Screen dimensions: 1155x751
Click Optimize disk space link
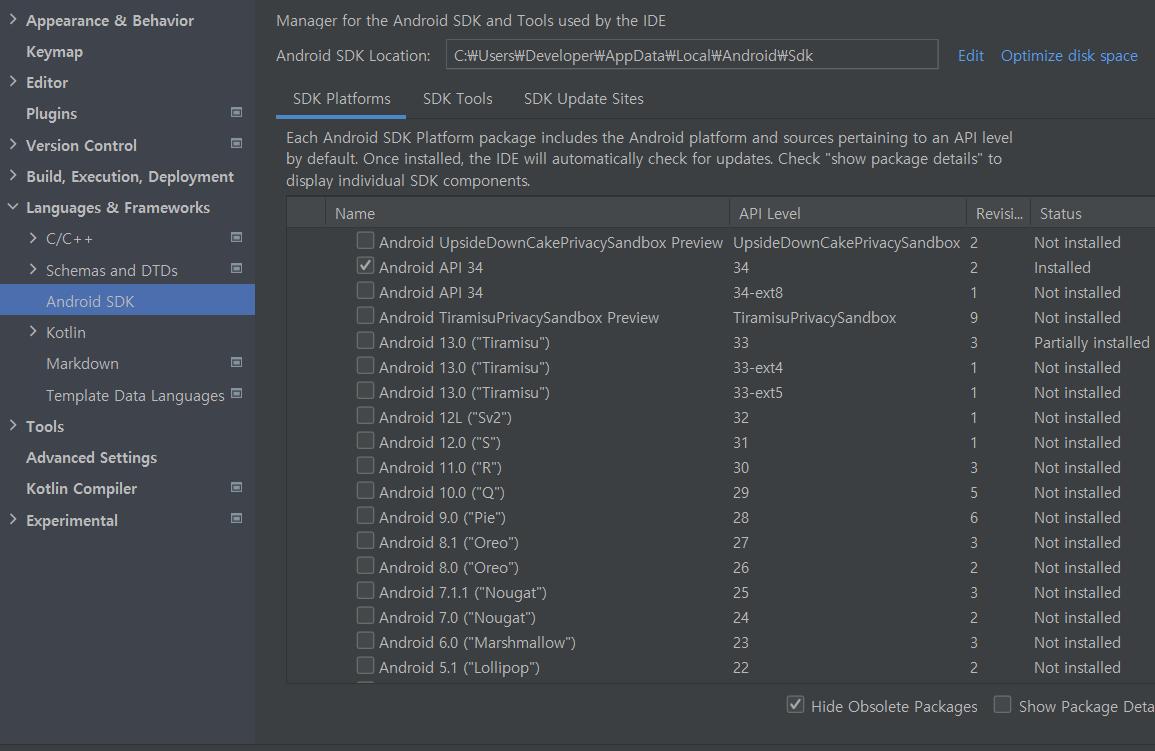(1069, 56)
